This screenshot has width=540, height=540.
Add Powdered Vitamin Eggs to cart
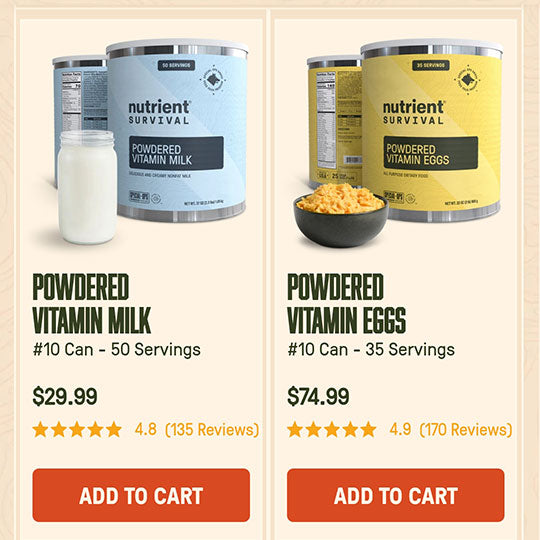click(x=395, y=495)
